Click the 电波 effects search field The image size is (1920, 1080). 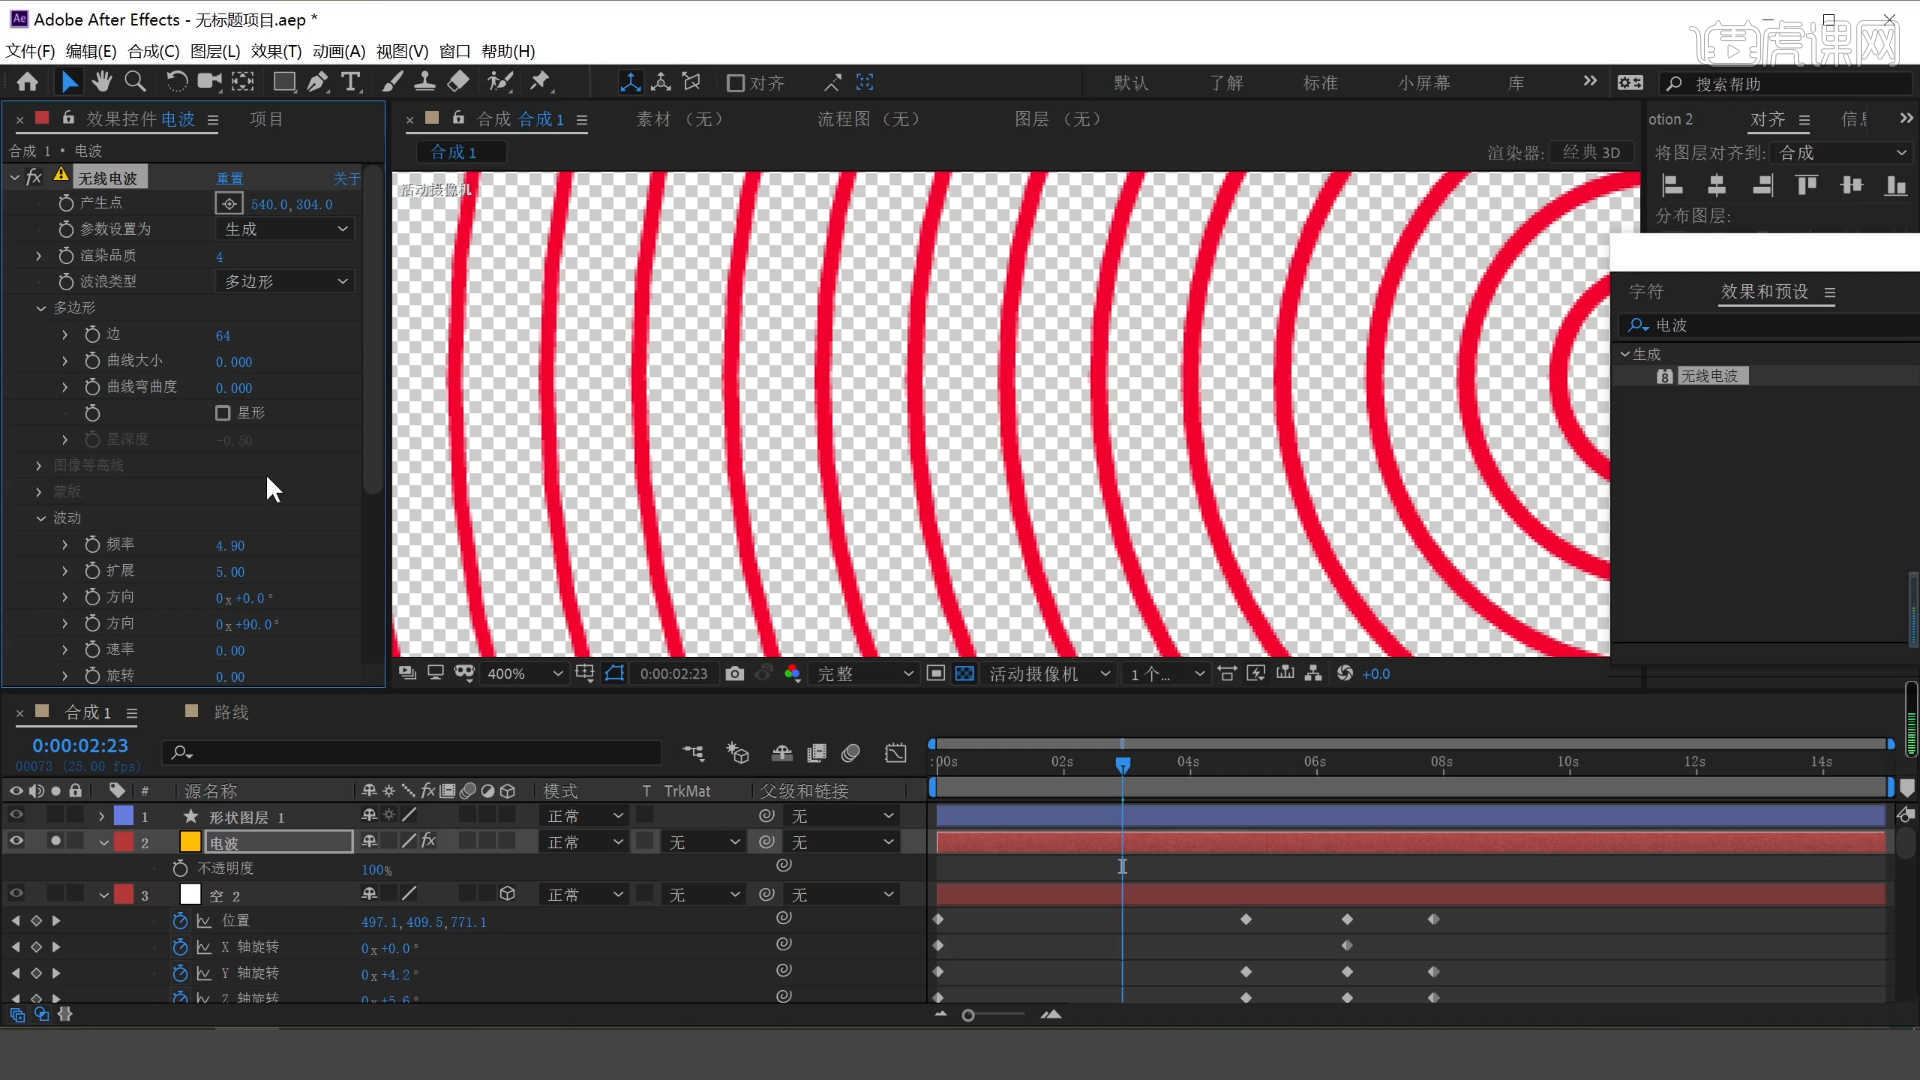coord(1770,326)
